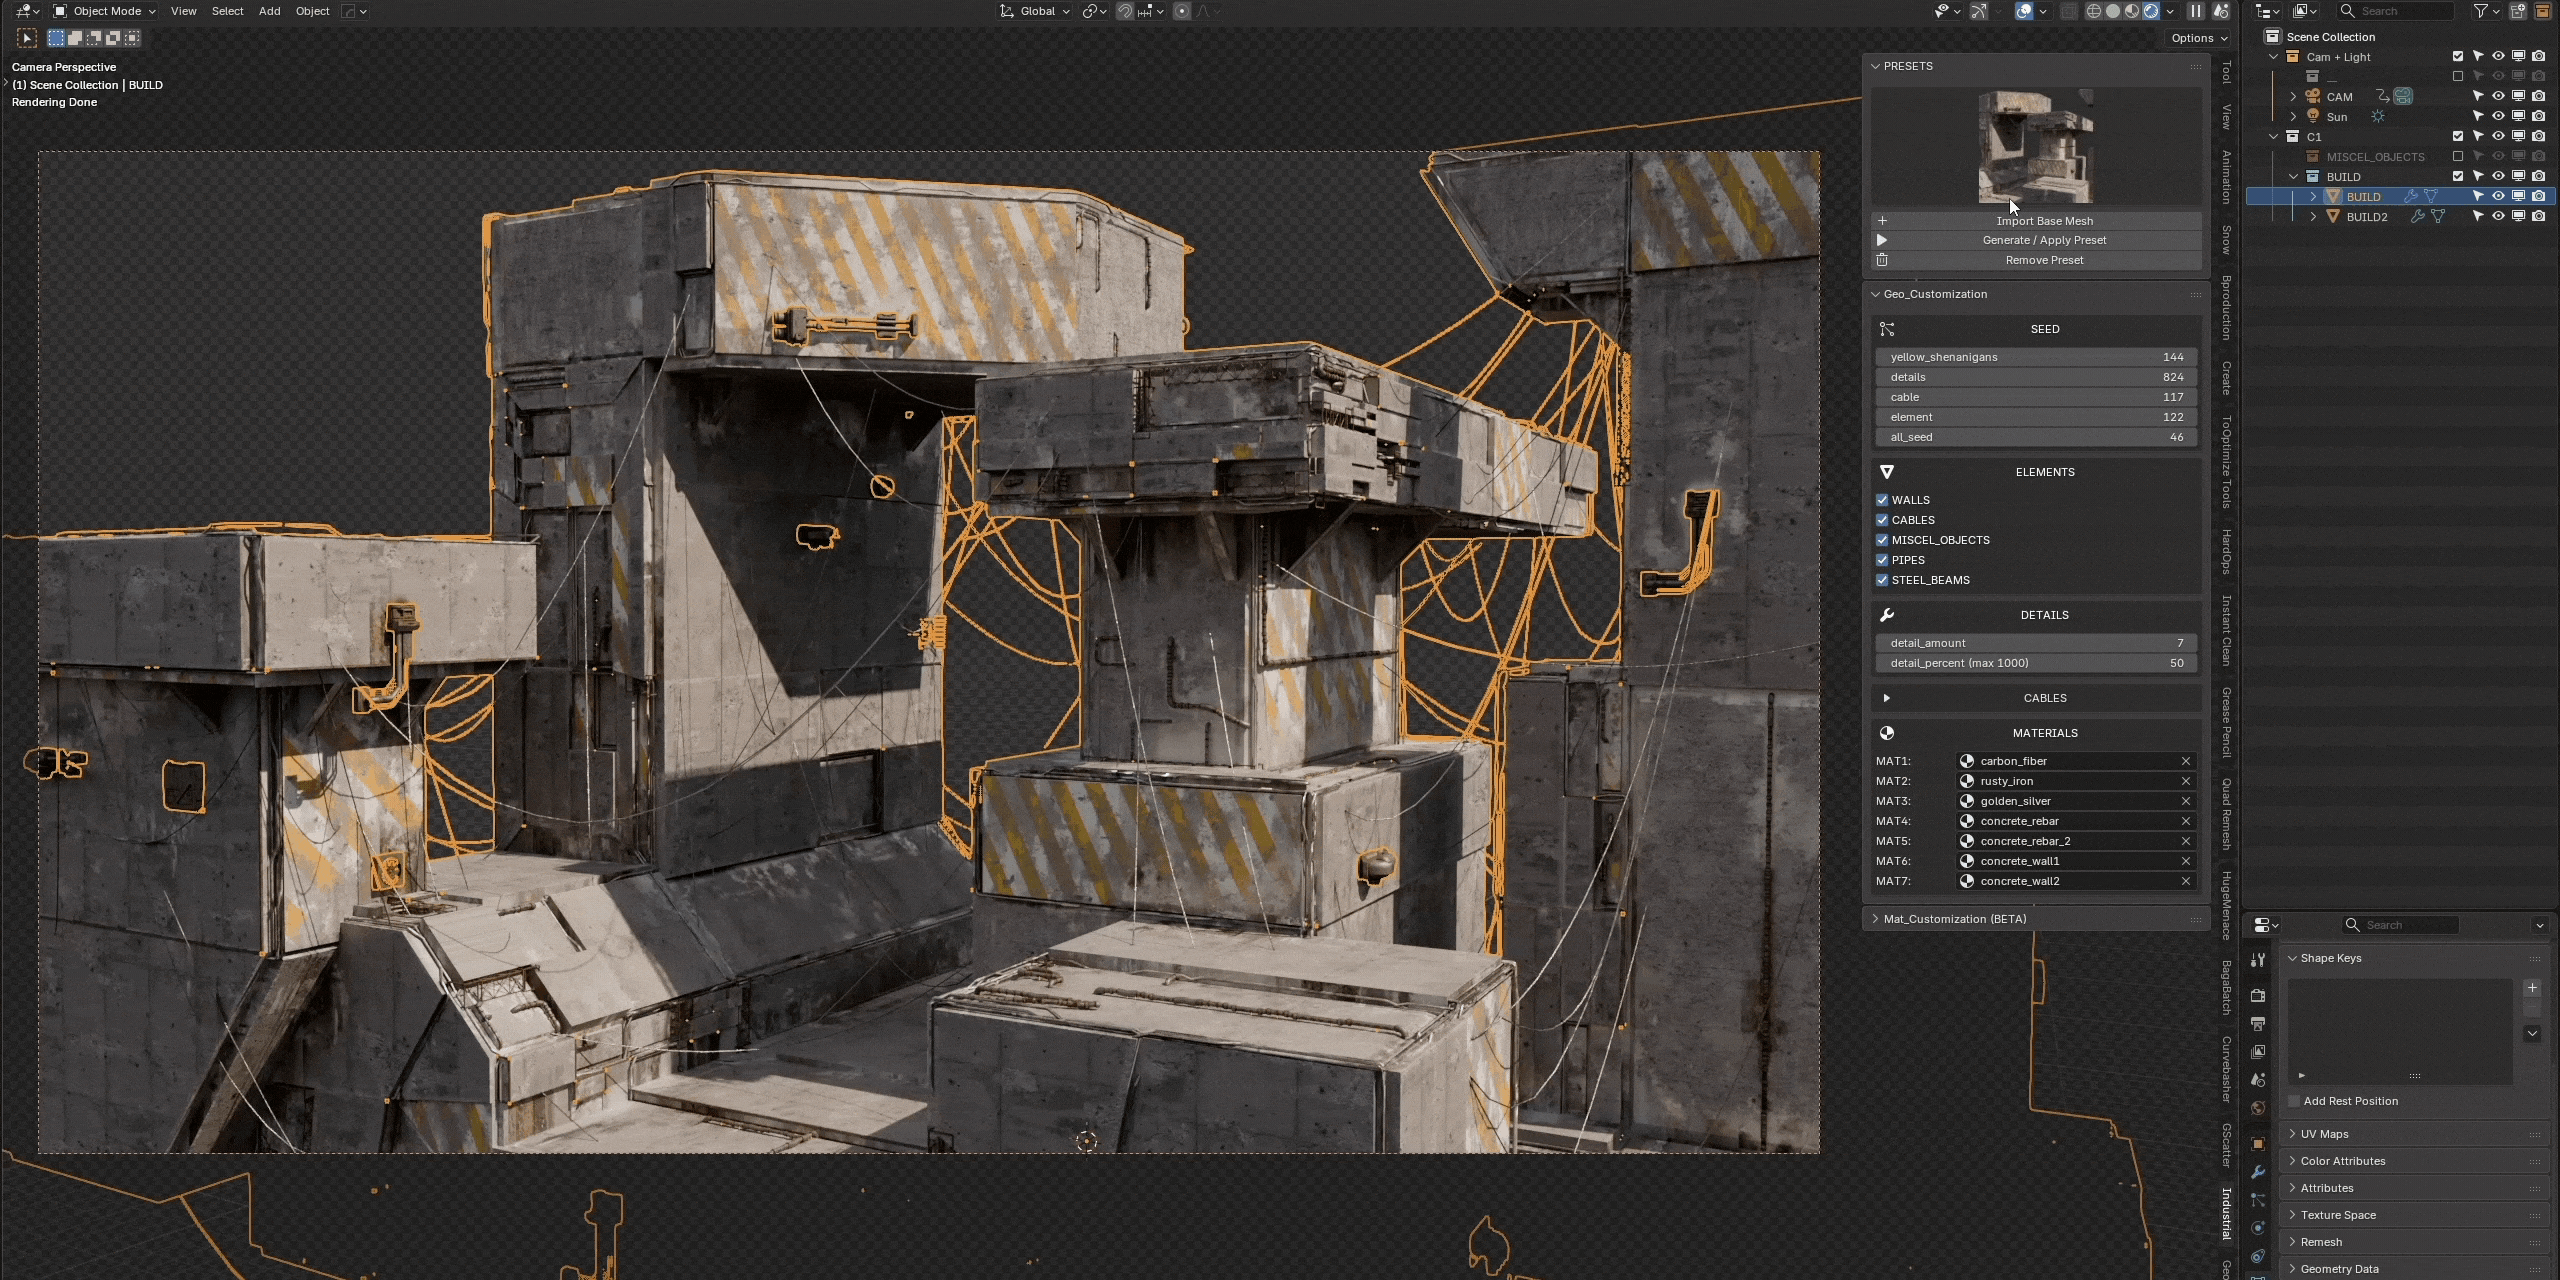The height and width of the screenshot is (1280, 2560).
Task: Toggle the STEEL_BEAMS checkbox
Action: (1882, 580)
